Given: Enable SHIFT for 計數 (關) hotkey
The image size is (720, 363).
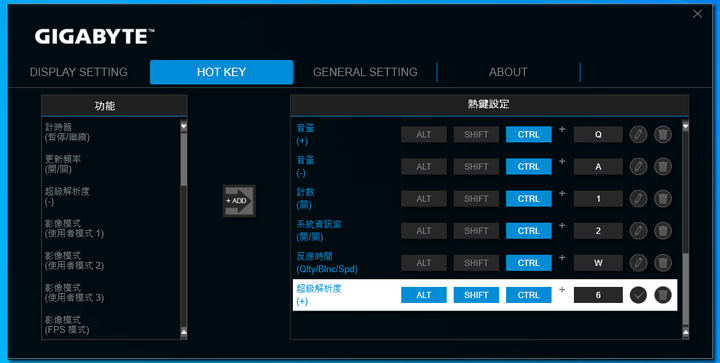Looking at the screenshot, I should click(x=476, y=199).
